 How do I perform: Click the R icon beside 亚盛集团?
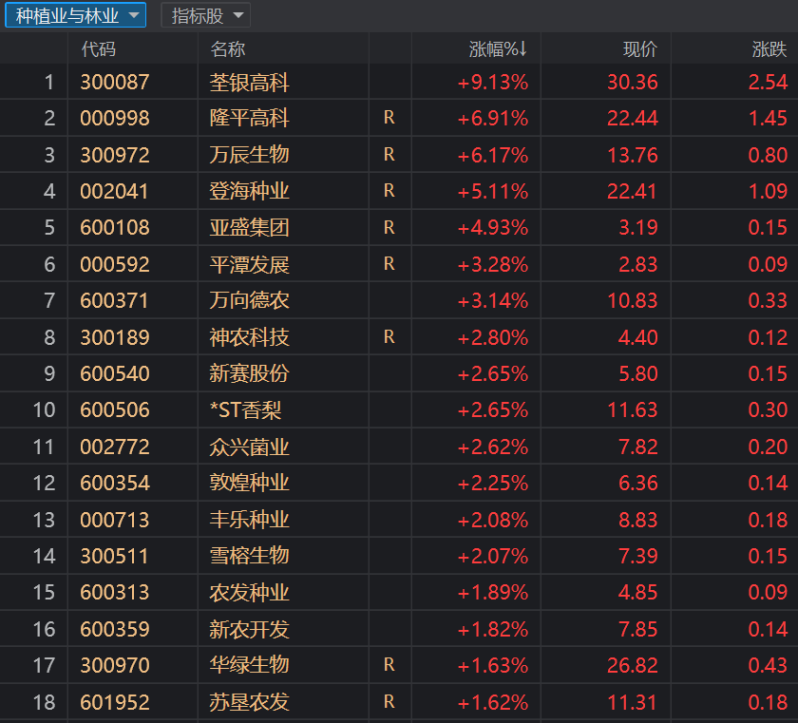click(x=389, y=228)
